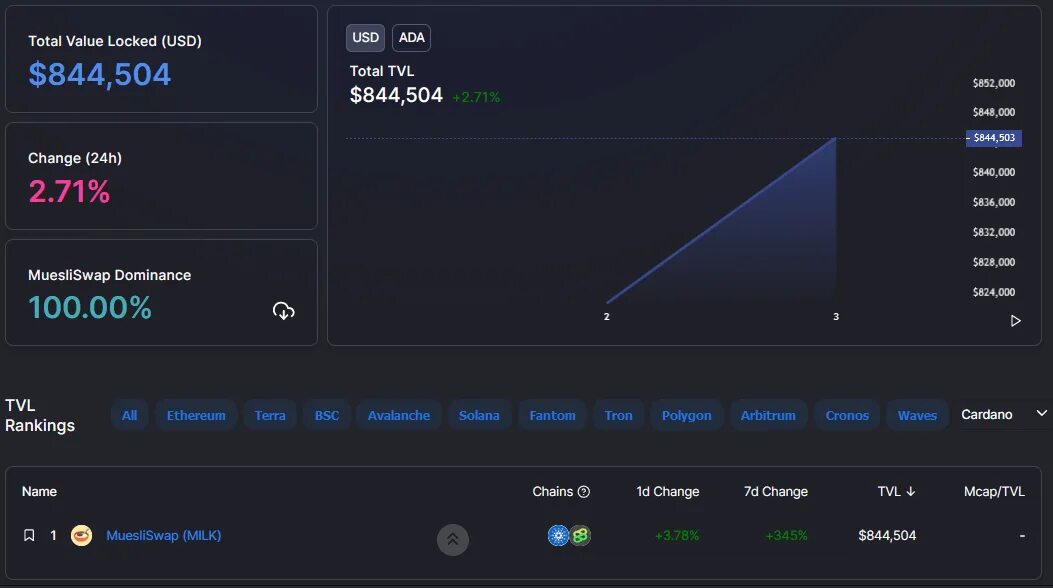Click the $852,000 y-axis label
This screenshot has width=1053, height=588.
994,83
